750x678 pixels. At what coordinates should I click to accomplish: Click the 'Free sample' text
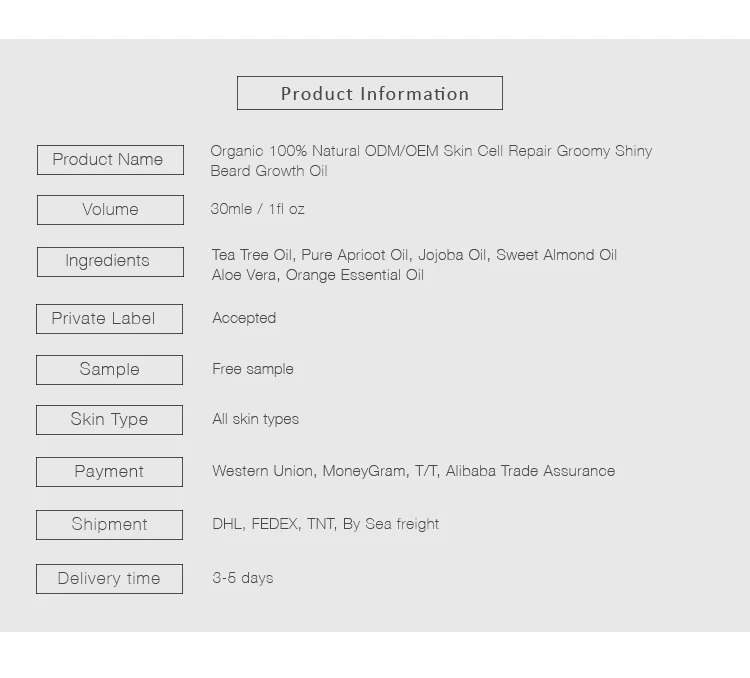coord(253,369)
